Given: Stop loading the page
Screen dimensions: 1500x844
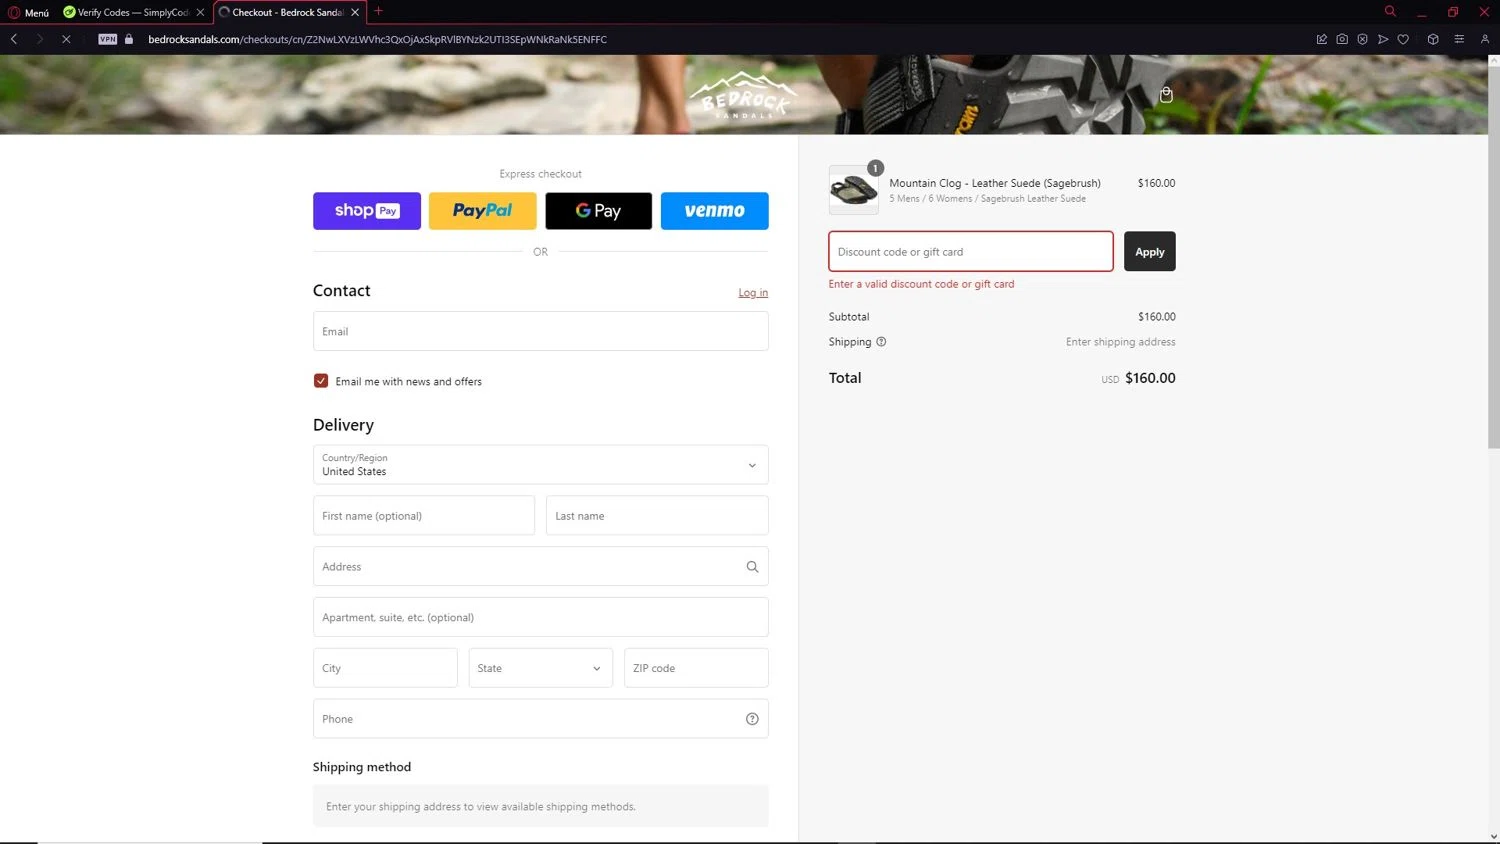Looking at the screenshot, I should (x=66, y=39).
